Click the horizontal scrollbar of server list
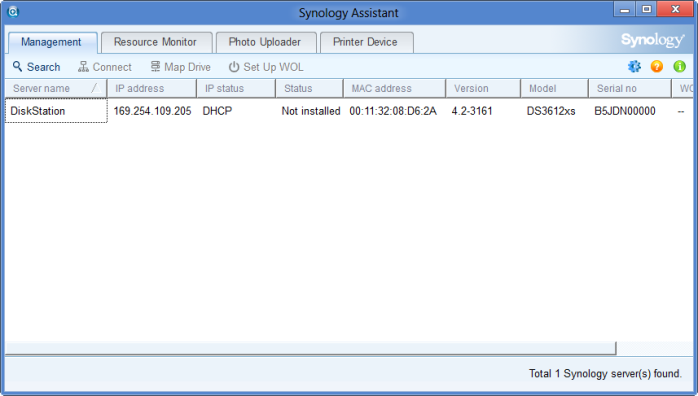Image resolution: width=698 pixels, height=396 pixels. click(x=311, y=348)
